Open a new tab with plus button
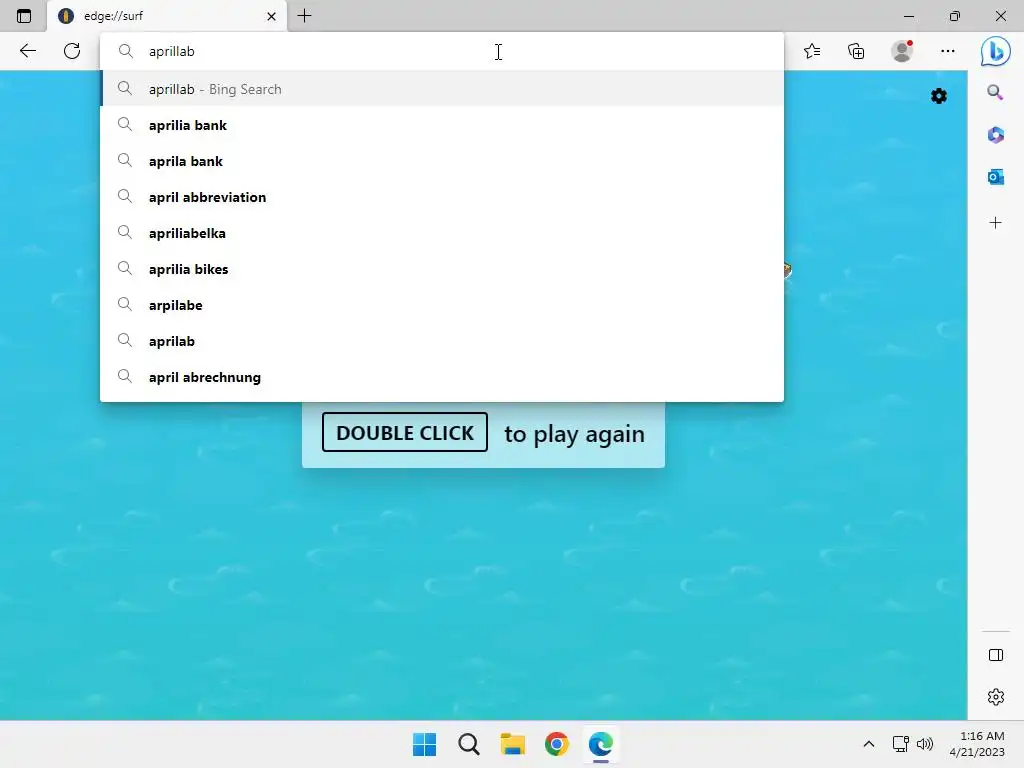1024x768 pixels. click(304, 16)
